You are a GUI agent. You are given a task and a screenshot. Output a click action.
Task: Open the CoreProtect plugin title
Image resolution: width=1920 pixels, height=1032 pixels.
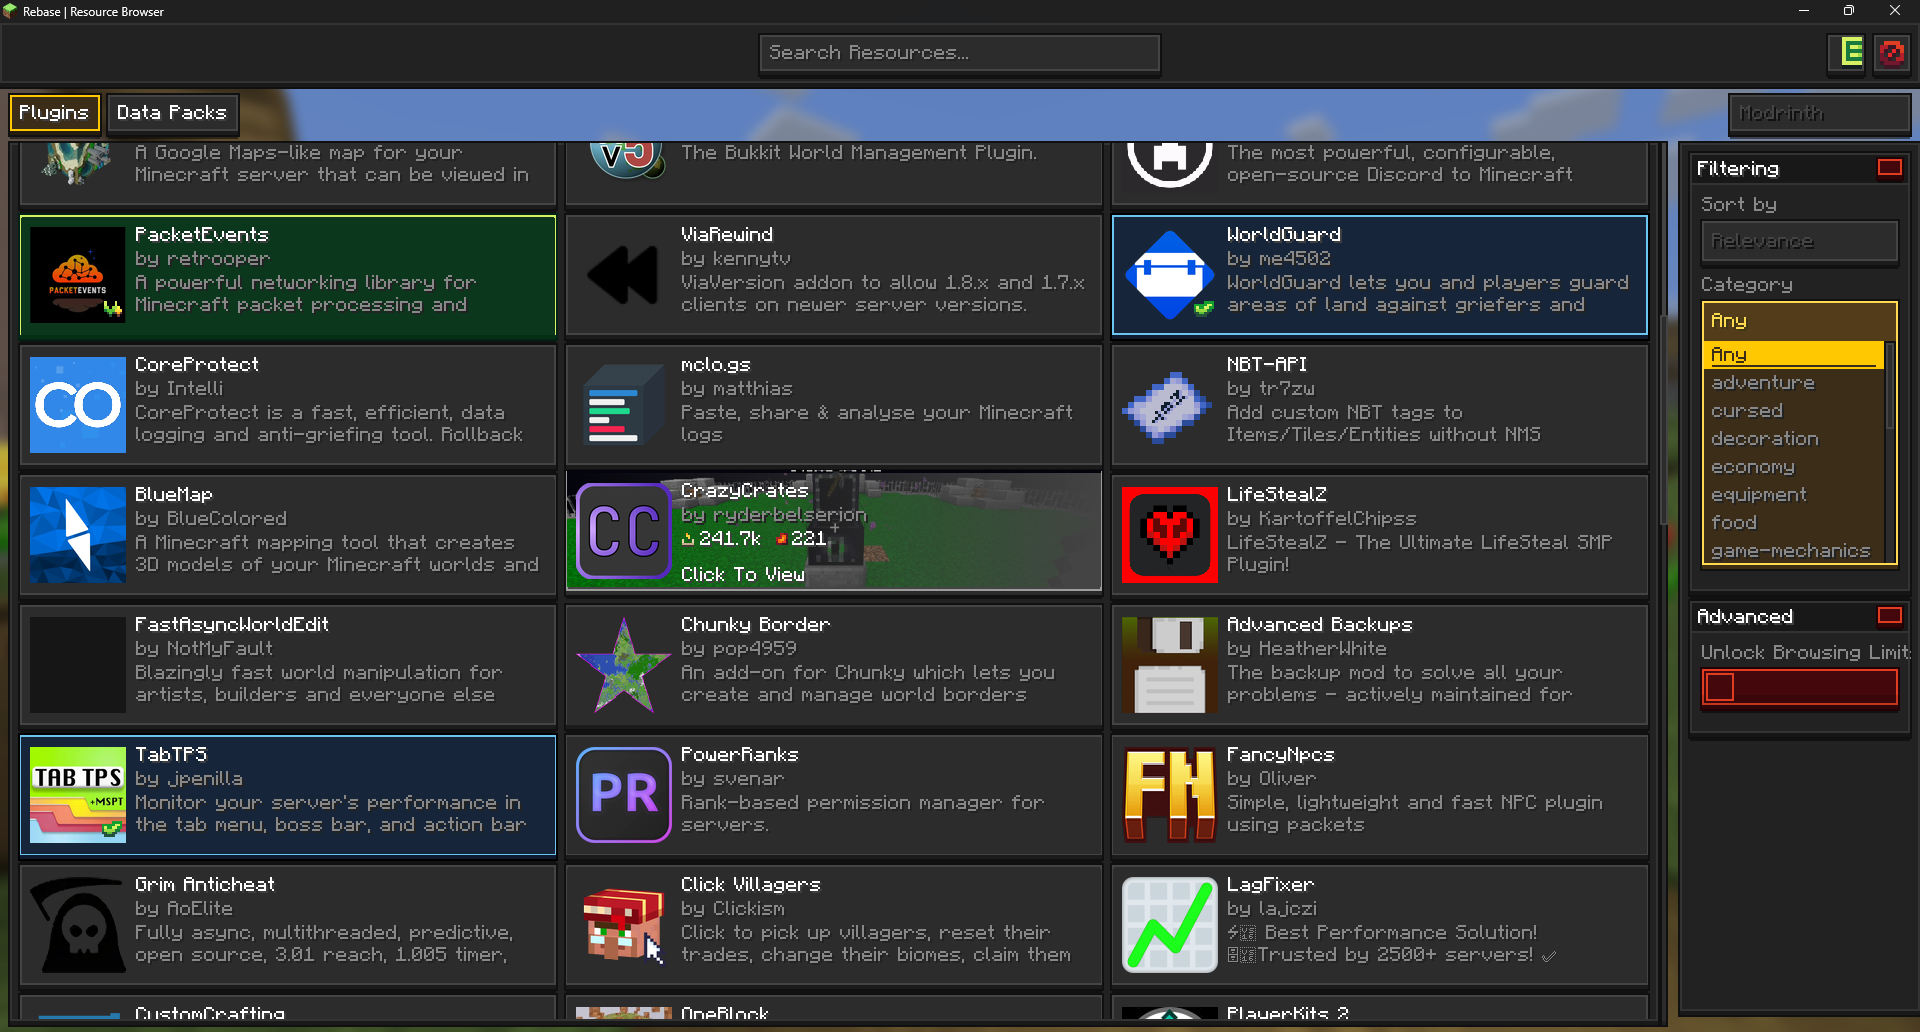(196, 364)
